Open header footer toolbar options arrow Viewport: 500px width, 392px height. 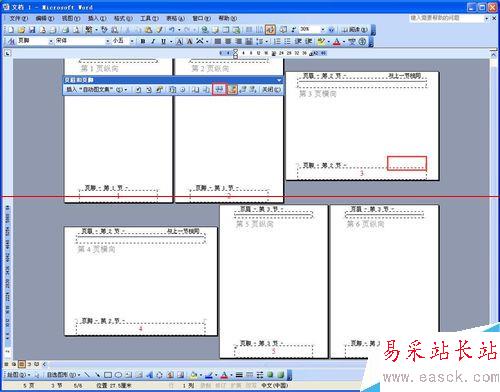coord(279,80)
